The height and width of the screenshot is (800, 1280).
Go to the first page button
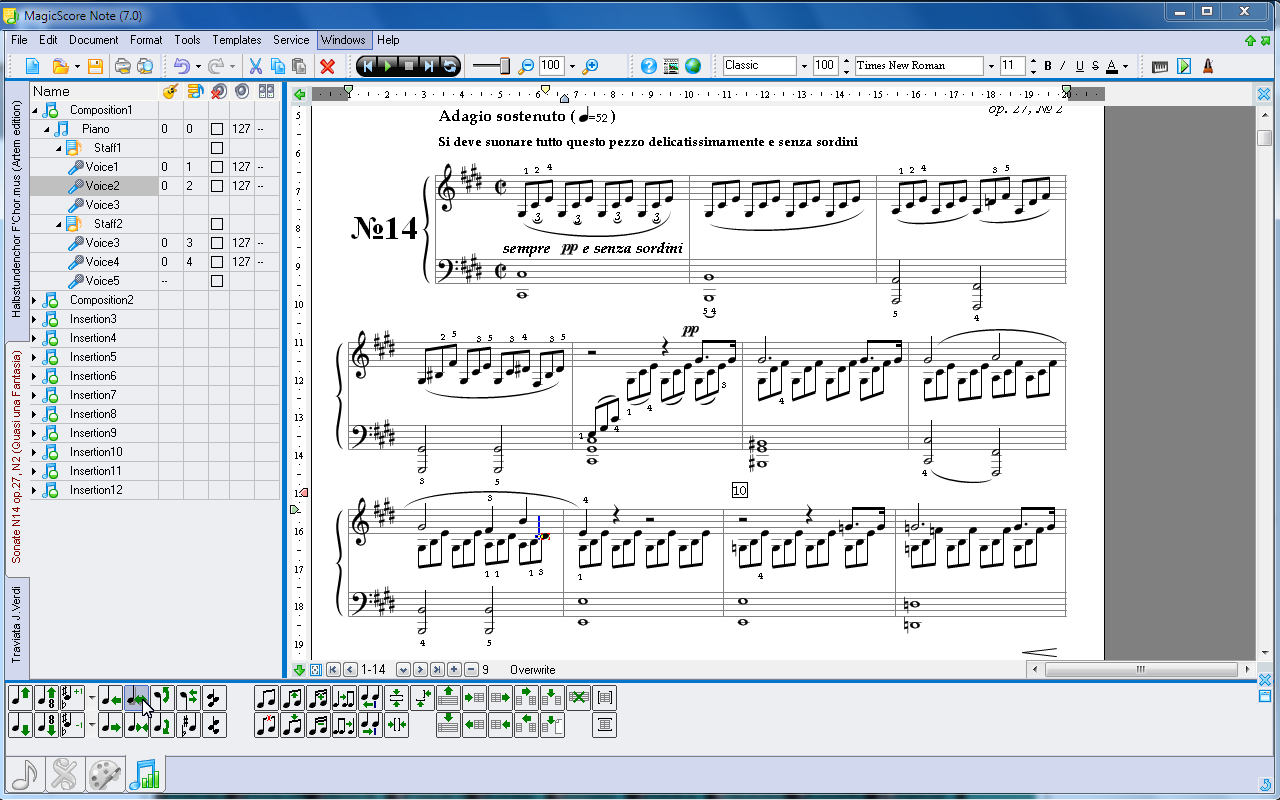click(333, 670)
